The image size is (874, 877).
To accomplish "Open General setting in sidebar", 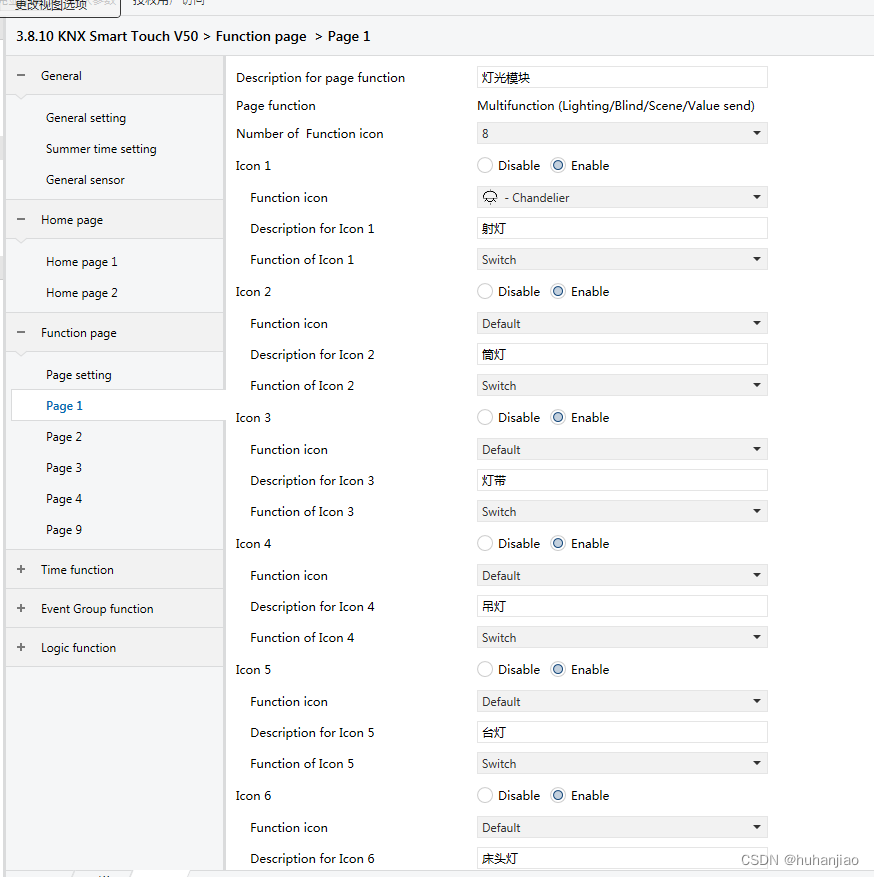I will pyautogui.click(x=86, y=118).
